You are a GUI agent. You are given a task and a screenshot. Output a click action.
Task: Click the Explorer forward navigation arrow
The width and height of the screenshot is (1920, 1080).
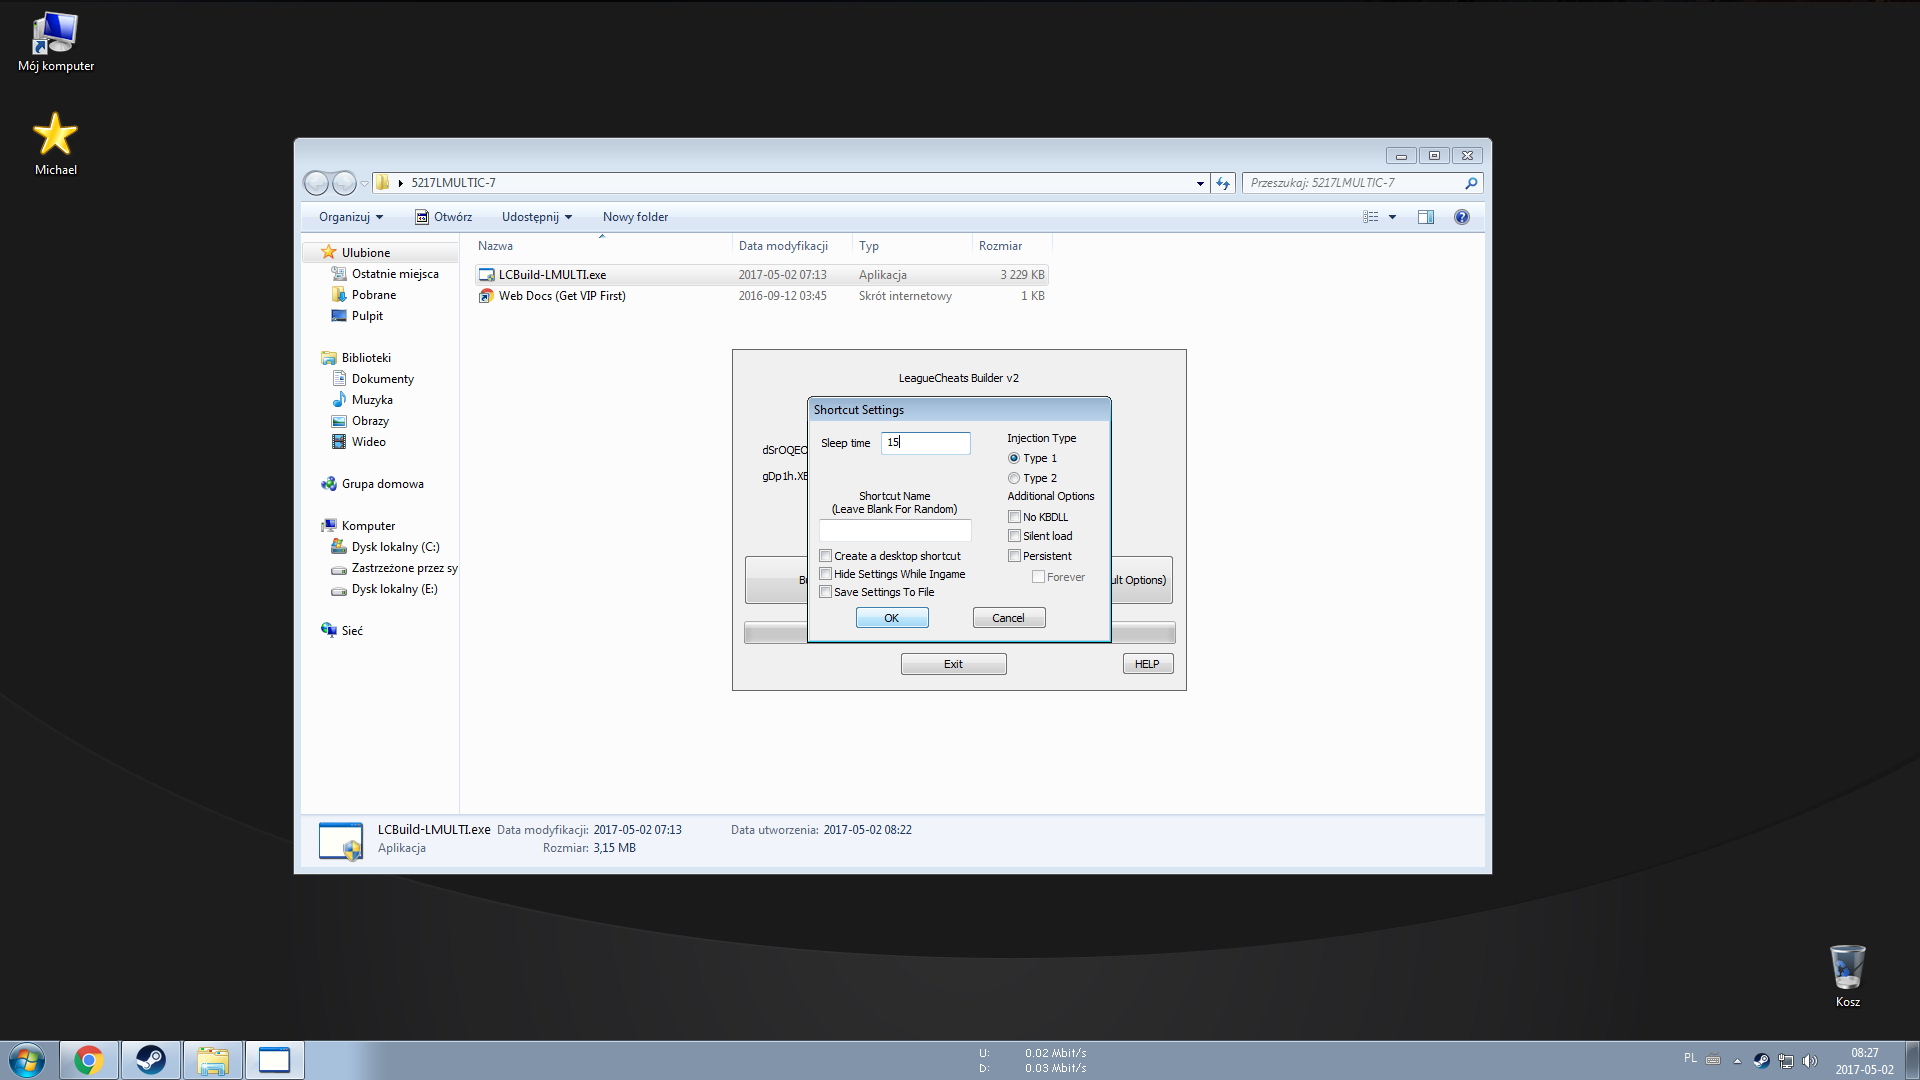point(344,183)
